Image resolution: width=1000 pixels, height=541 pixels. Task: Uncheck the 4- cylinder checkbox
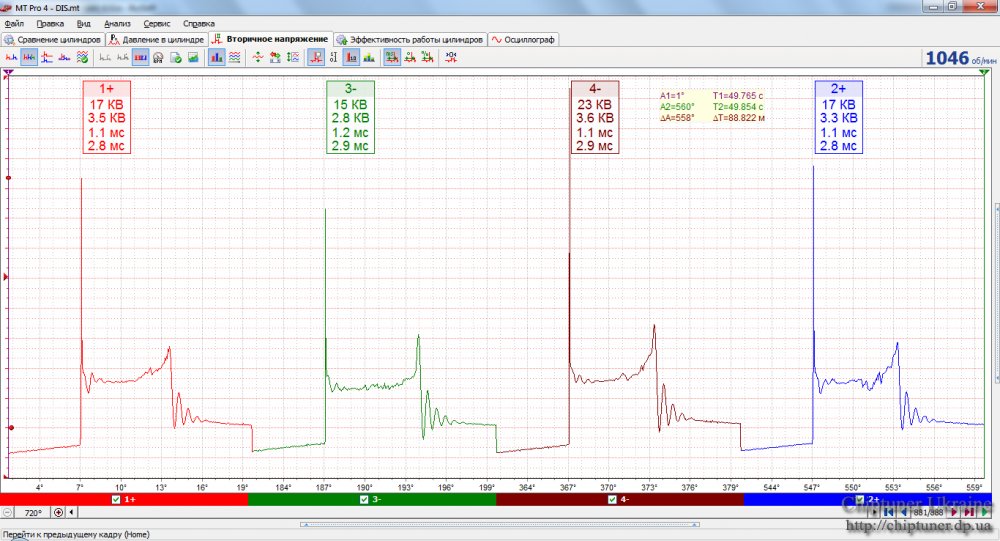pyautogui.click(x=612, y=500)
